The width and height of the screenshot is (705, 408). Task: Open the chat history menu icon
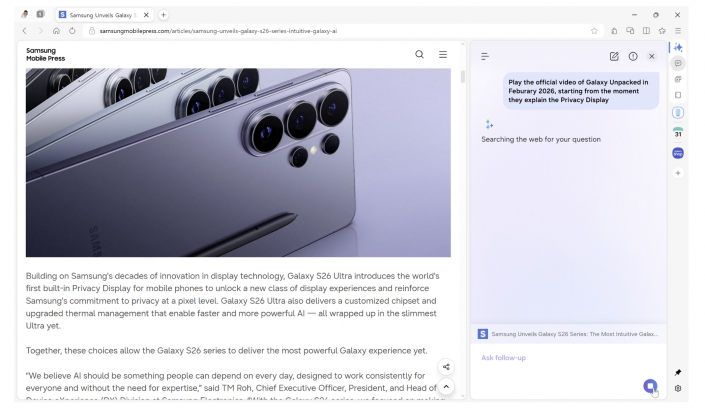click(x=486, y=57)
